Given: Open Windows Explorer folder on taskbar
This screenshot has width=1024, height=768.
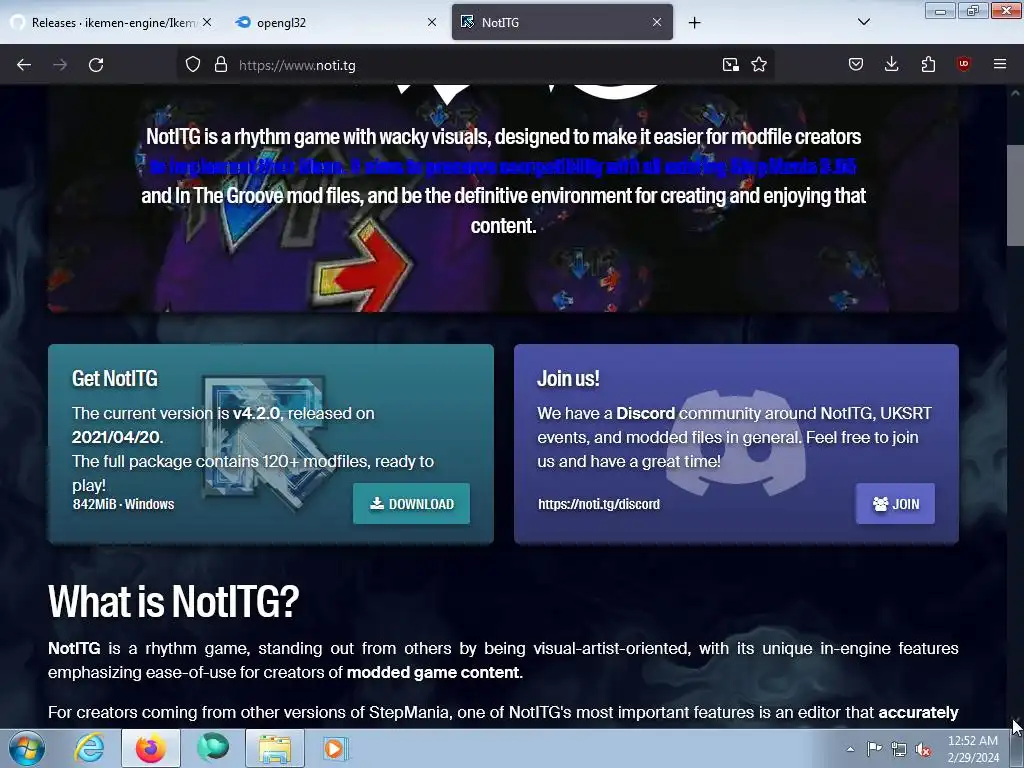Looking at the screenshot, I should tap(275, 748).
